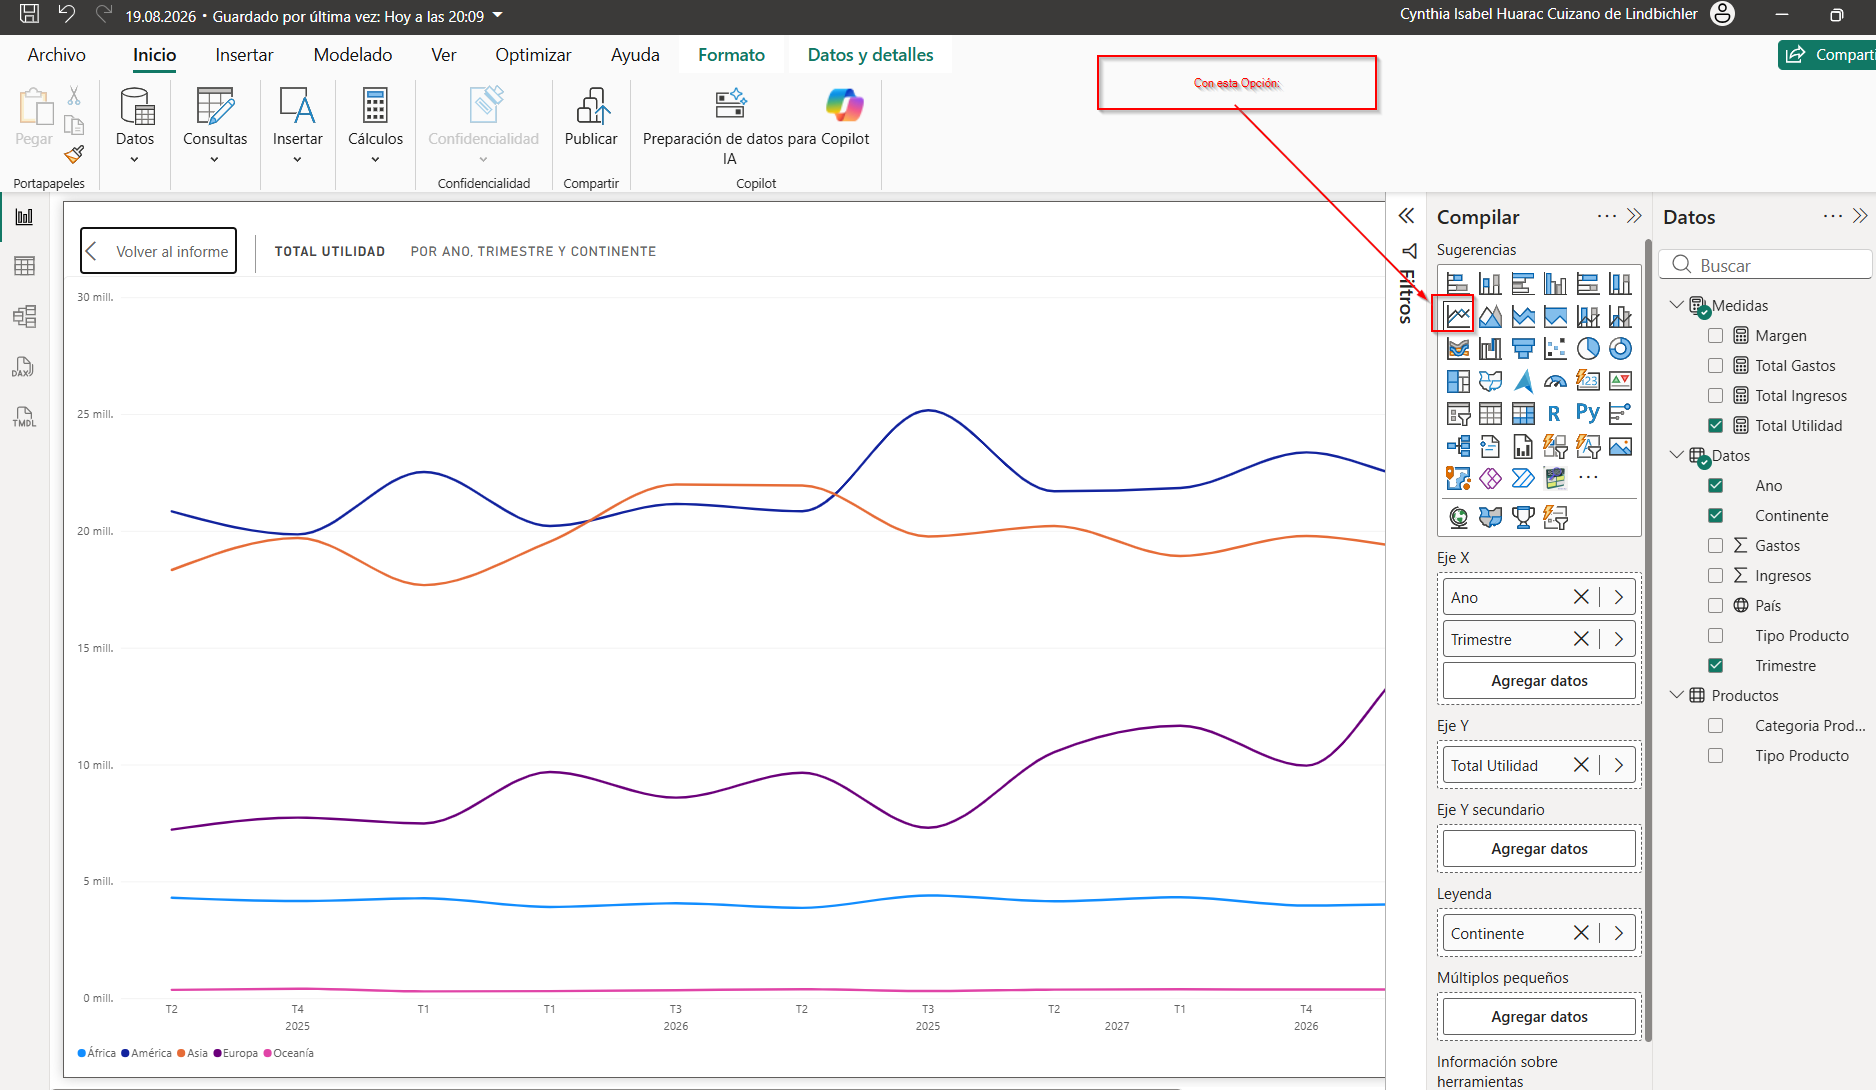This screenshot has width=1876, height=1090.
Task: Select the line chart visualization icon
Action: click(1458, 316)
